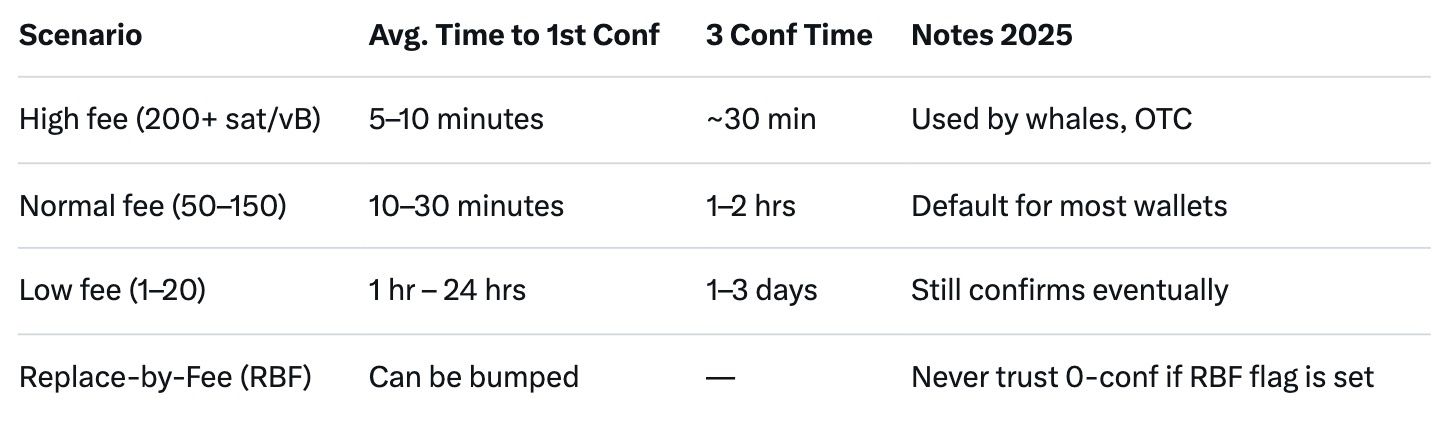This screenshot has height=432, width=1436.
Task: Click the Avg. Time to 1st Conf header
Action: click(x=514, y=35)
